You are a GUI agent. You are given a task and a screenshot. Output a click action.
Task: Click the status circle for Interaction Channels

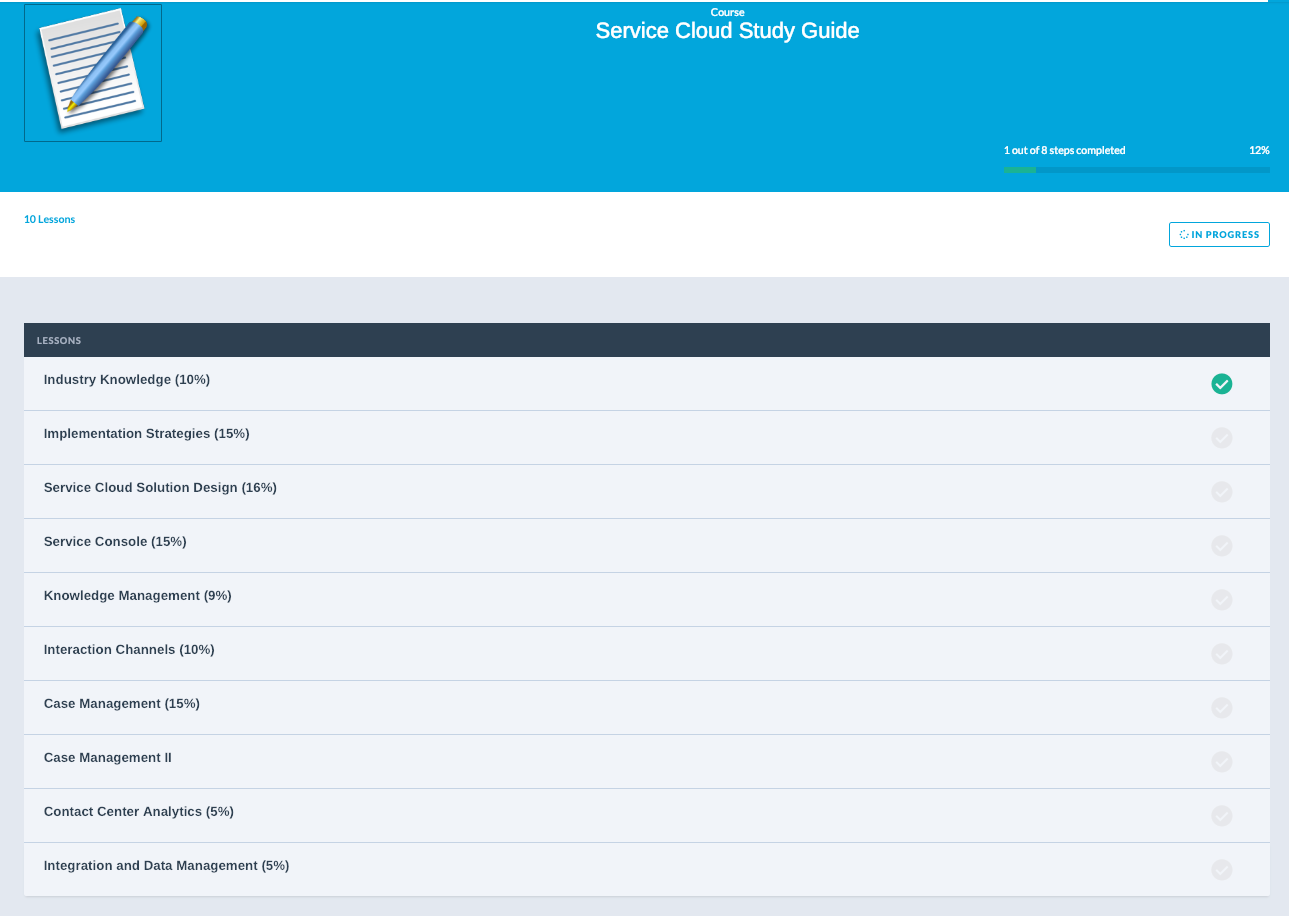(1221, 654)
